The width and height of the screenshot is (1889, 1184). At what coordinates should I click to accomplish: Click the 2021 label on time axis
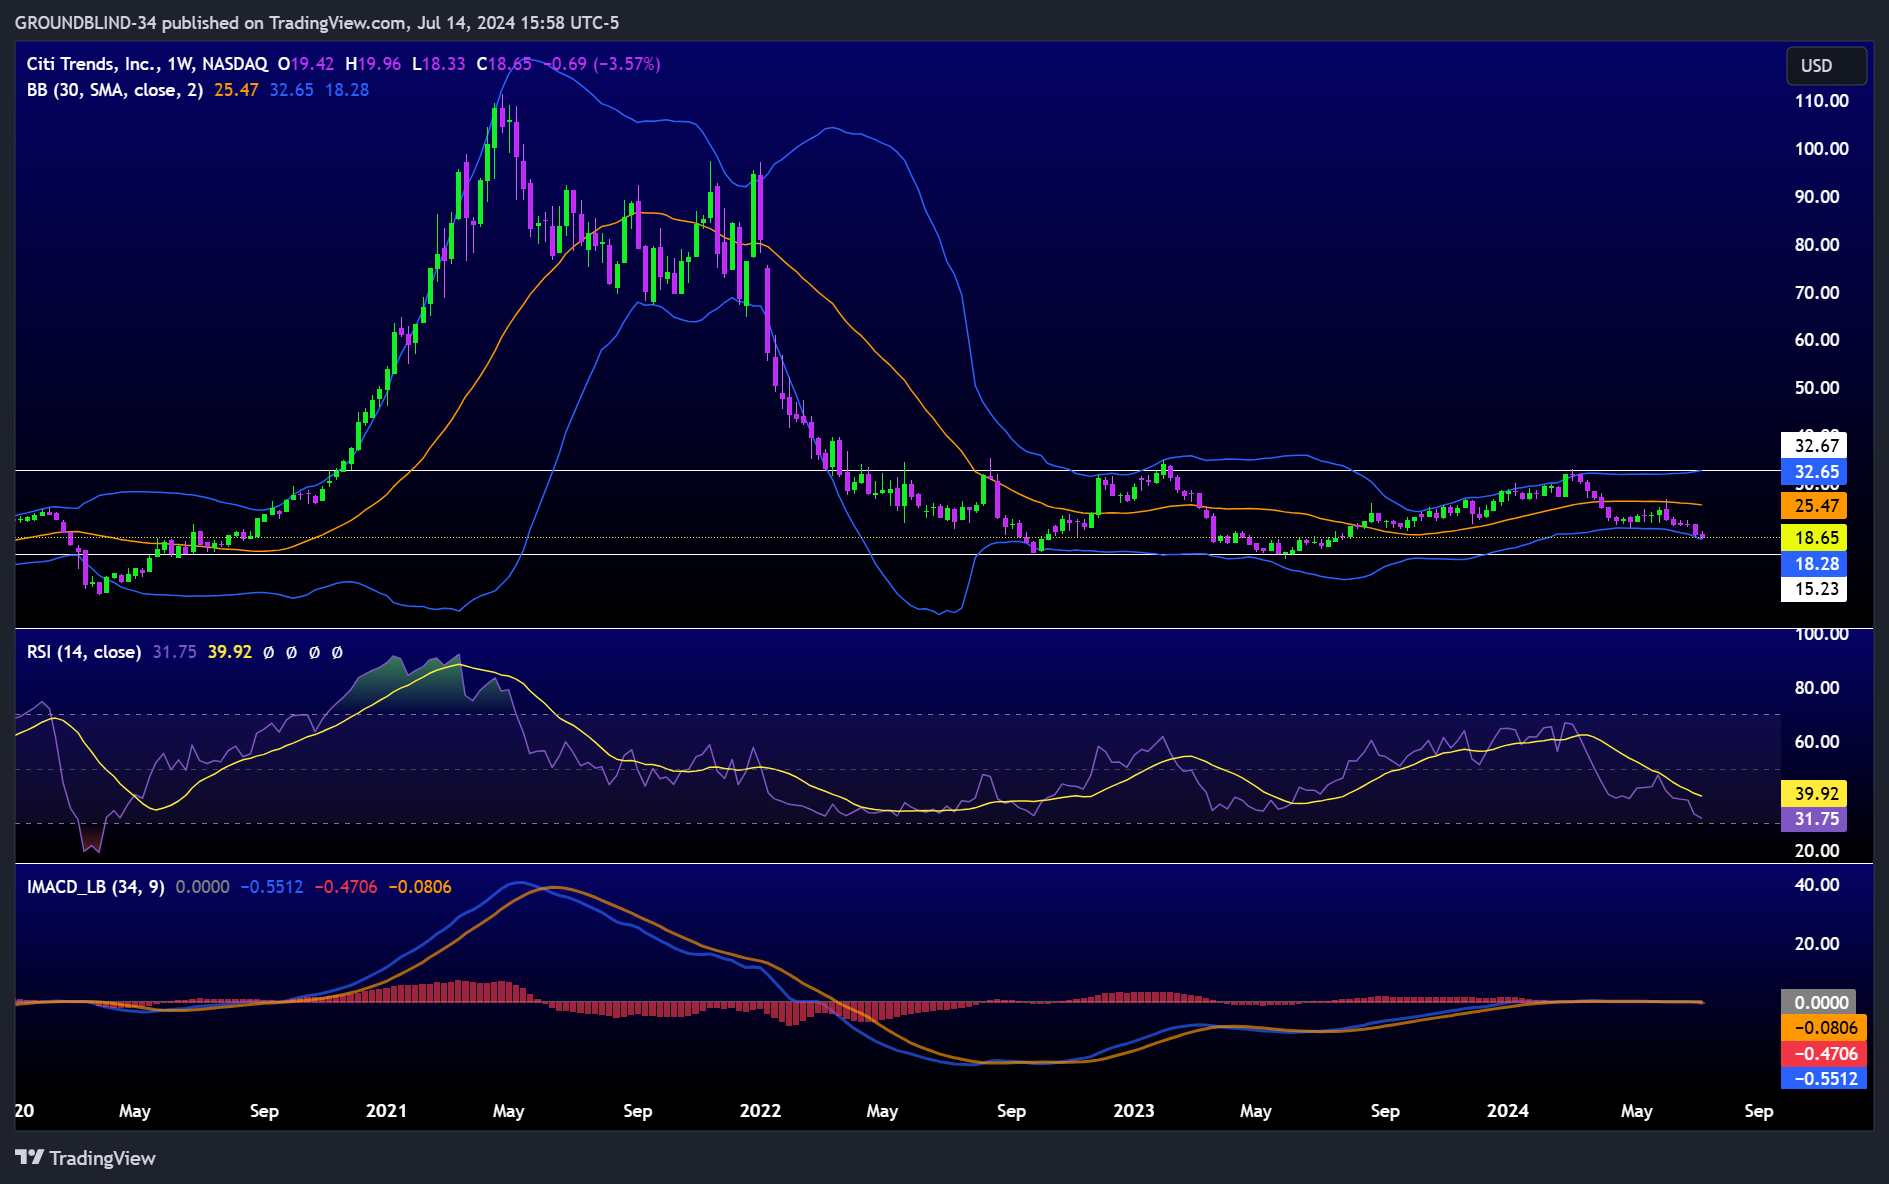click(x=386, y=1111)
